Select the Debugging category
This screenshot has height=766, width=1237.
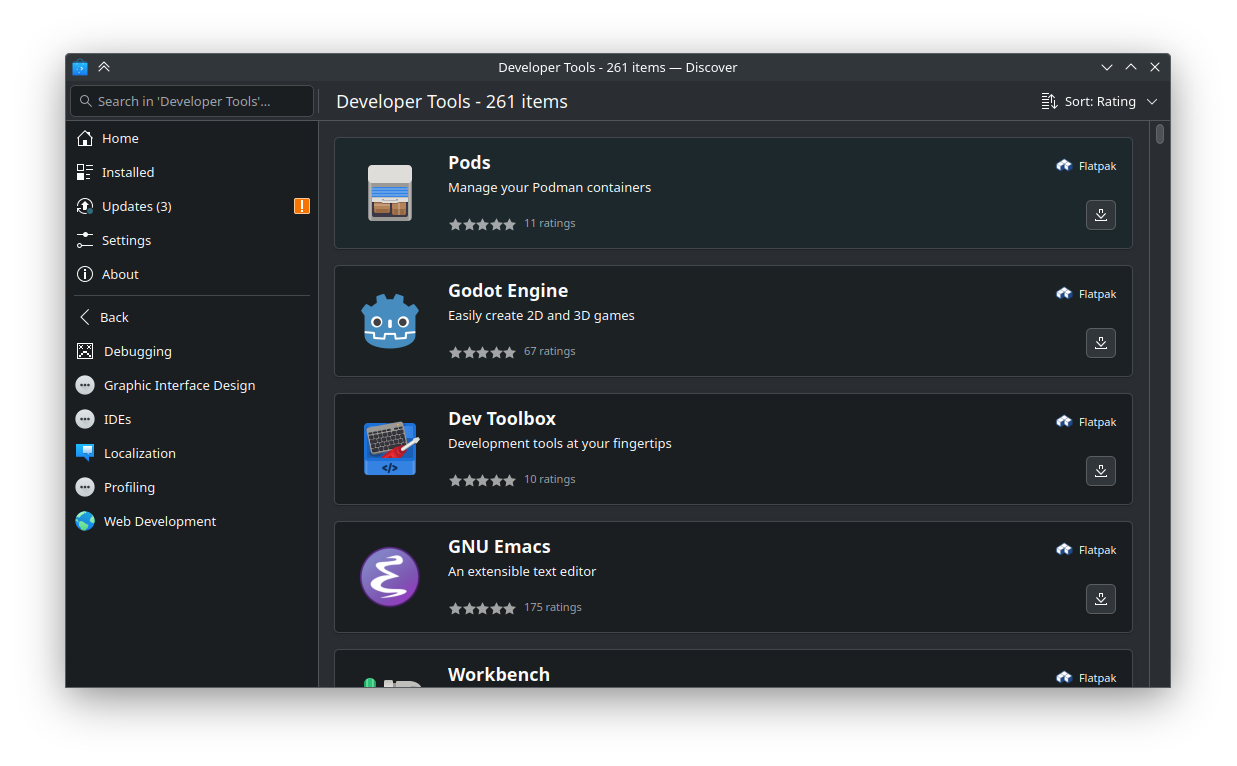(192, 352)
